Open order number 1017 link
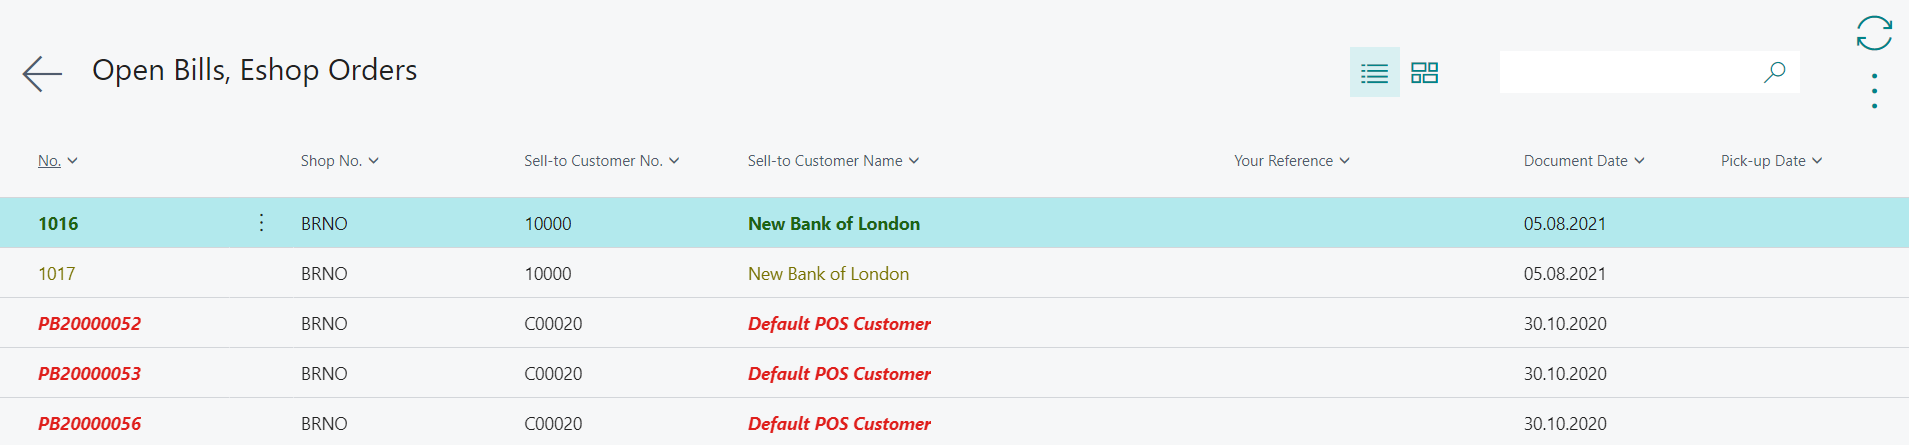Screen dimensions: 1909x445 coord(57,274)
